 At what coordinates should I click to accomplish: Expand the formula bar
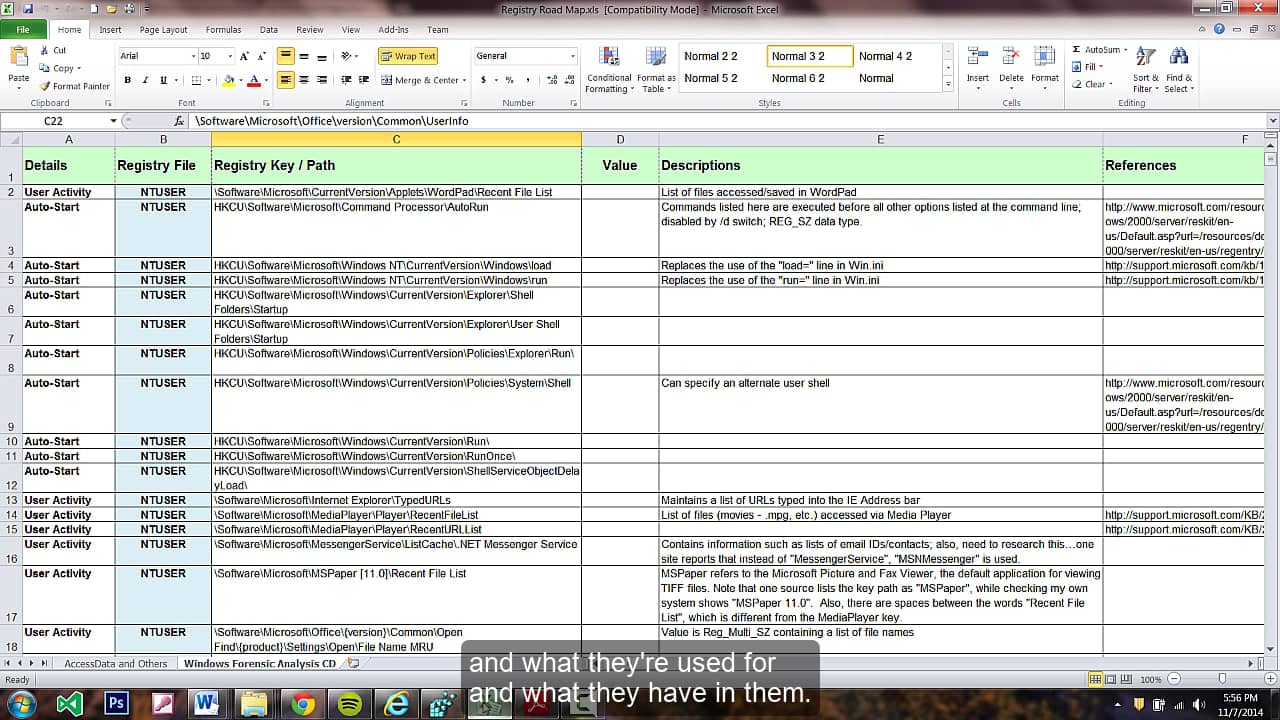coord(1272,121)
